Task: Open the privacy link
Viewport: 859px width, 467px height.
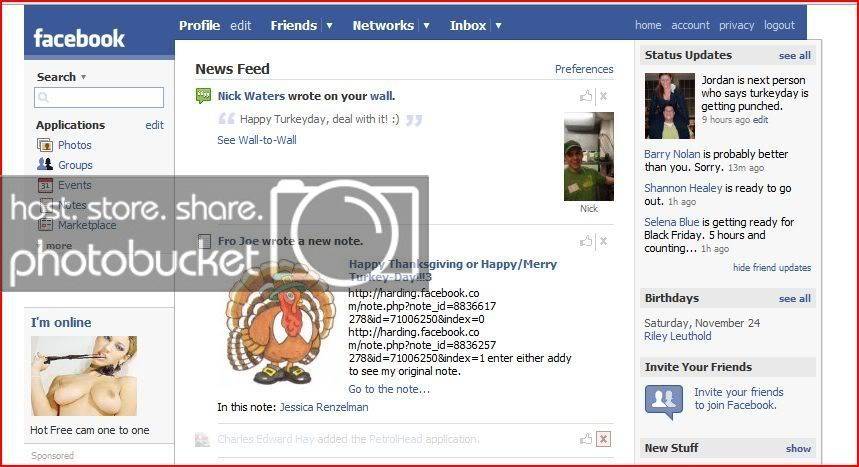Action: point(736,25)
